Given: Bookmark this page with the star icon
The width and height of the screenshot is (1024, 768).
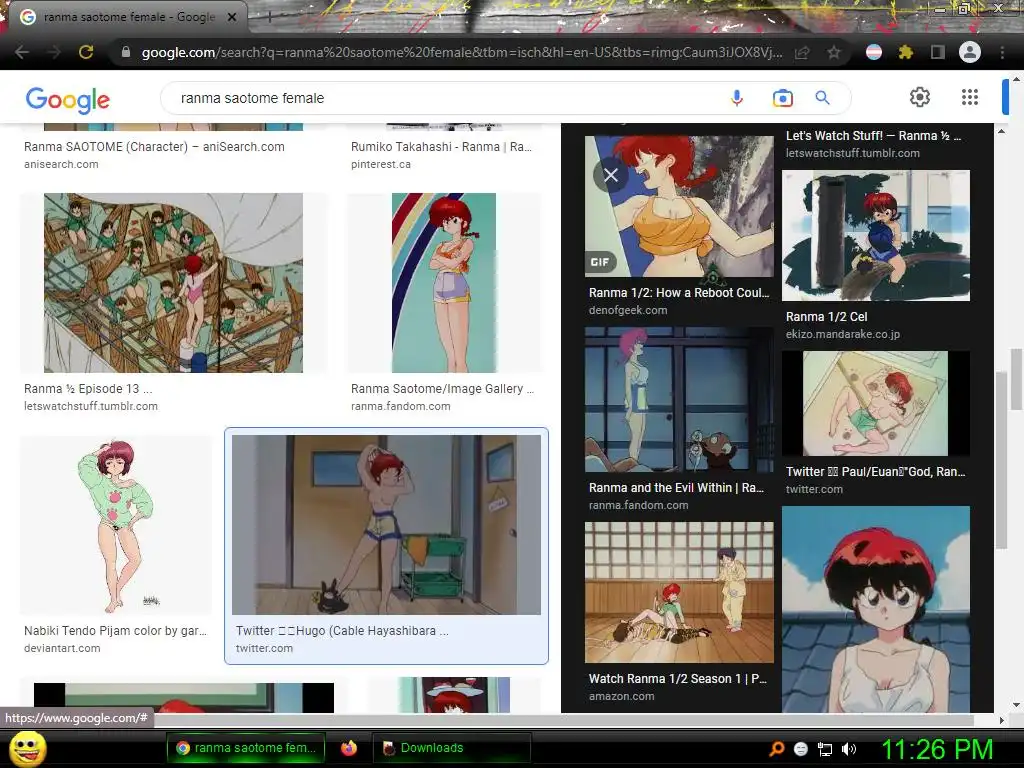Looking at the screenshot, I should (x=833, y=52).
